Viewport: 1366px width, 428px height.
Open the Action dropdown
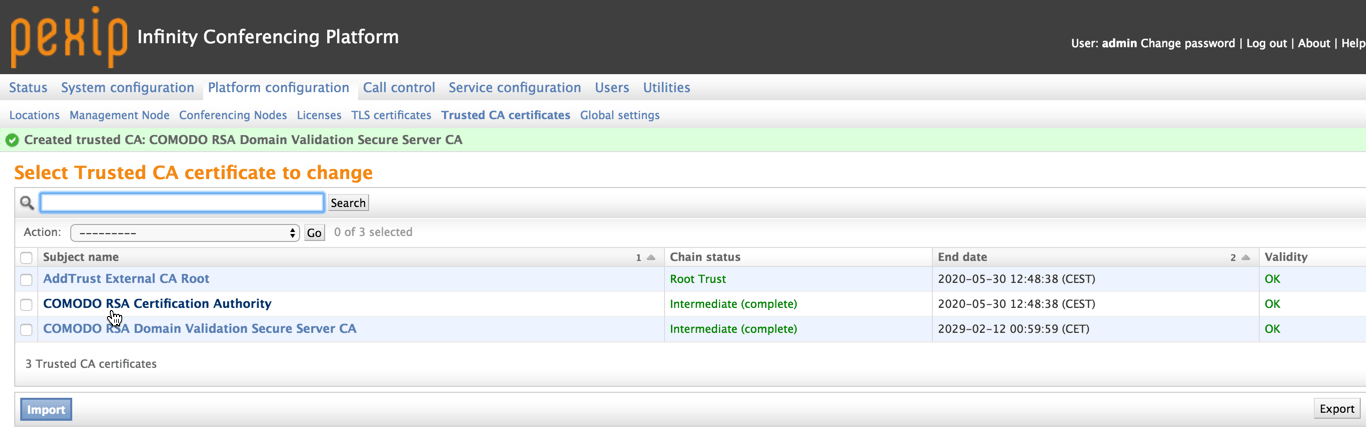[x=185, y=233]
